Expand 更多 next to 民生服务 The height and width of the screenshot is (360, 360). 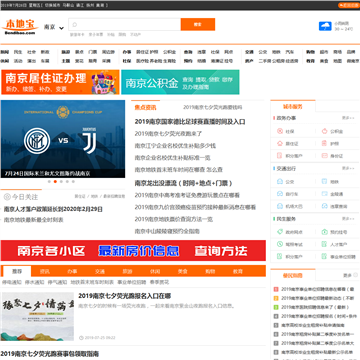(348, 219)
